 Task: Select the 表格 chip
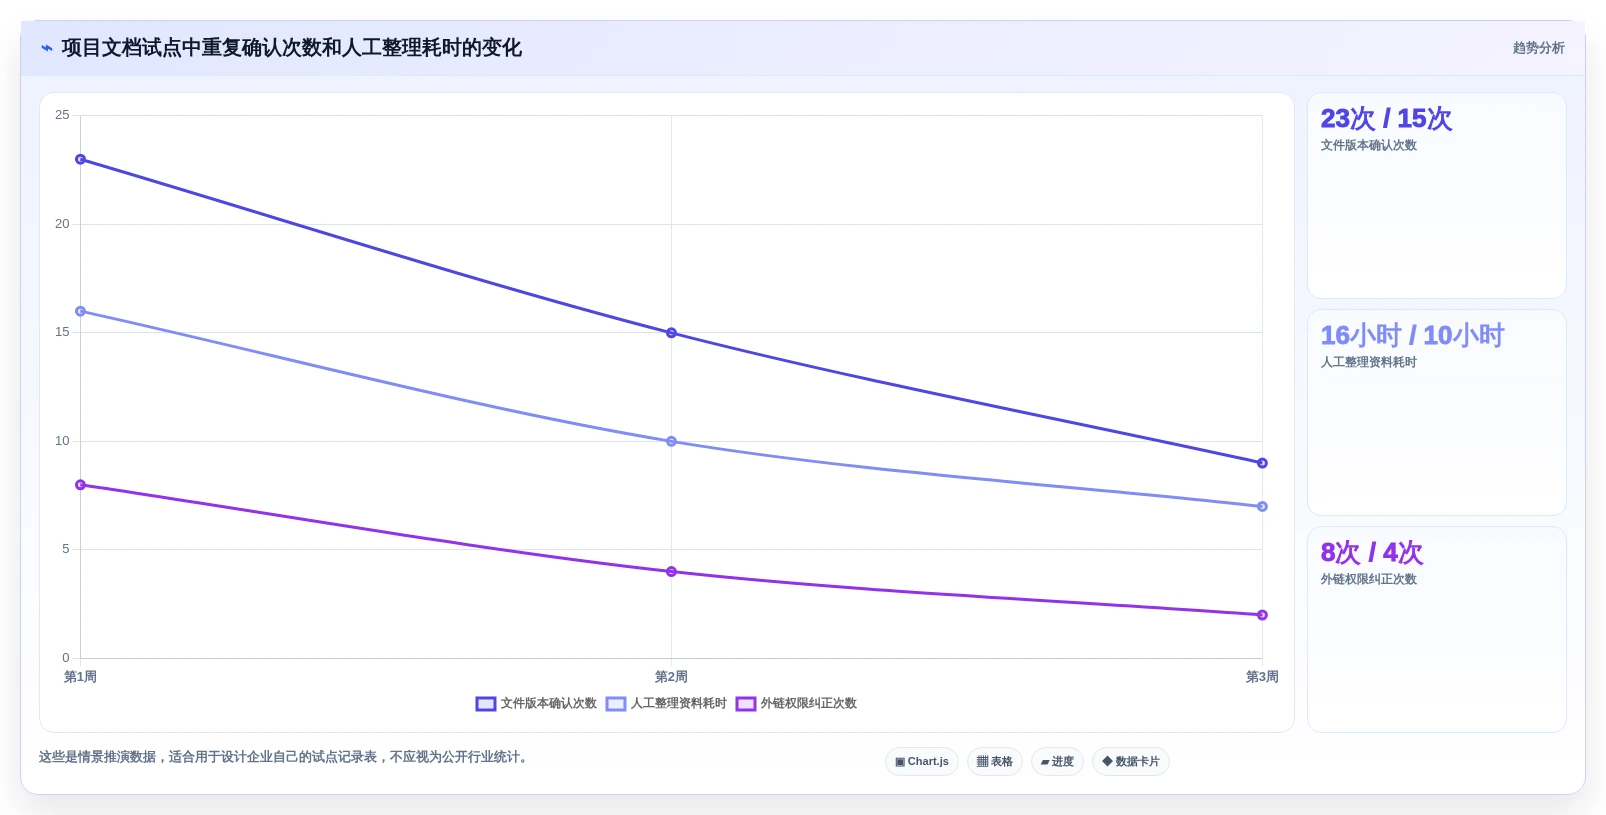coord(995,762)
